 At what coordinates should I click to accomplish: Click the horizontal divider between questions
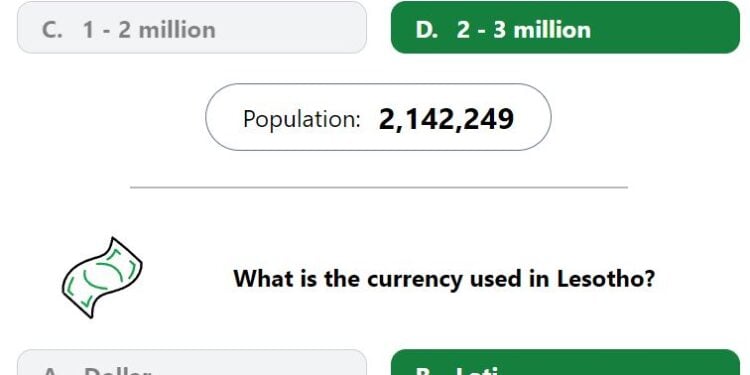(379, 188)
